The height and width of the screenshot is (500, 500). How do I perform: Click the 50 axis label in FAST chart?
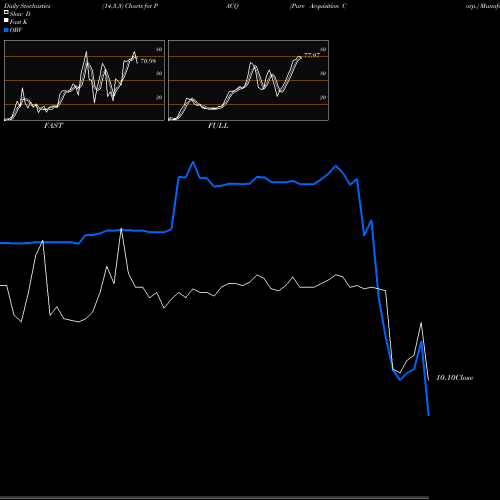159,73
